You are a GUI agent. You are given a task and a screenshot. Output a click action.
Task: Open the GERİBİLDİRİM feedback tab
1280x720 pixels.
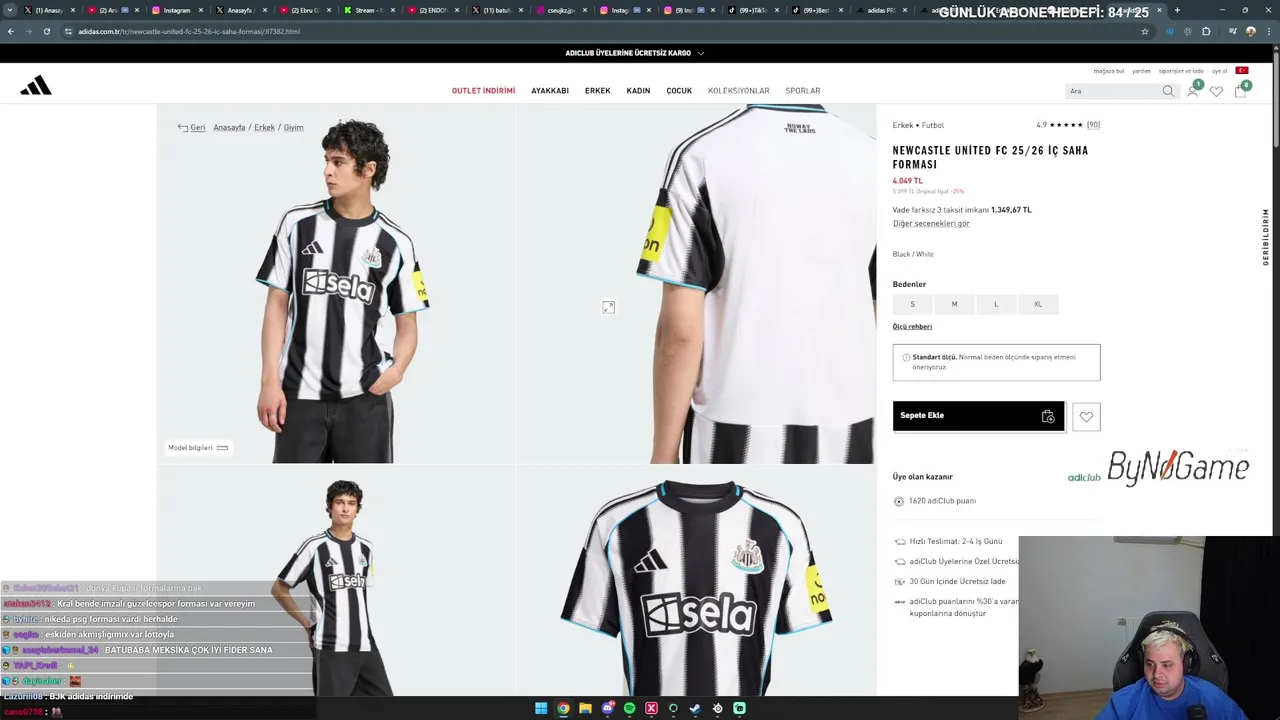coord(1265,237)
